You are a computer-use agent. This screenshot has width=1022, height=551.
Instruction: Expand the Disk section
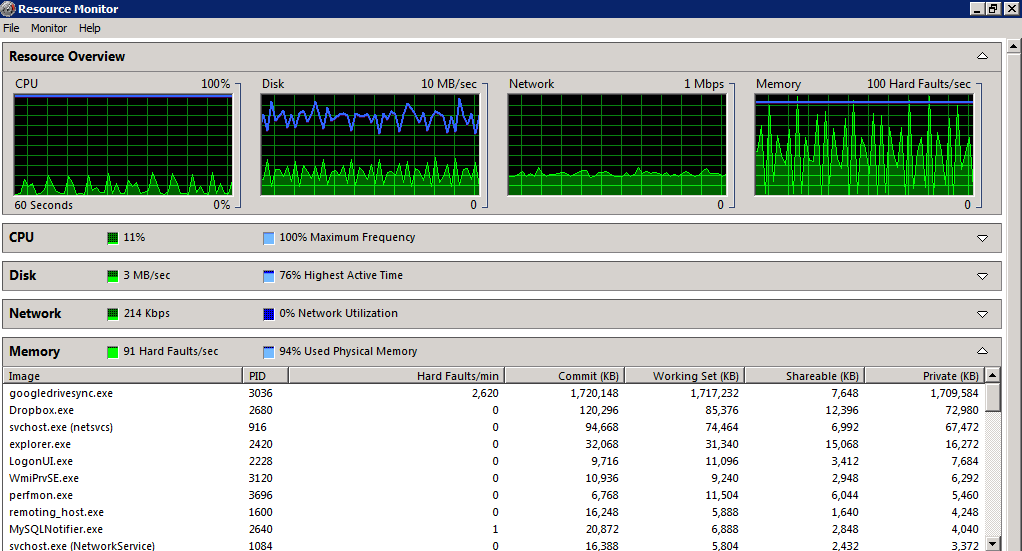(x=982, y=276)
